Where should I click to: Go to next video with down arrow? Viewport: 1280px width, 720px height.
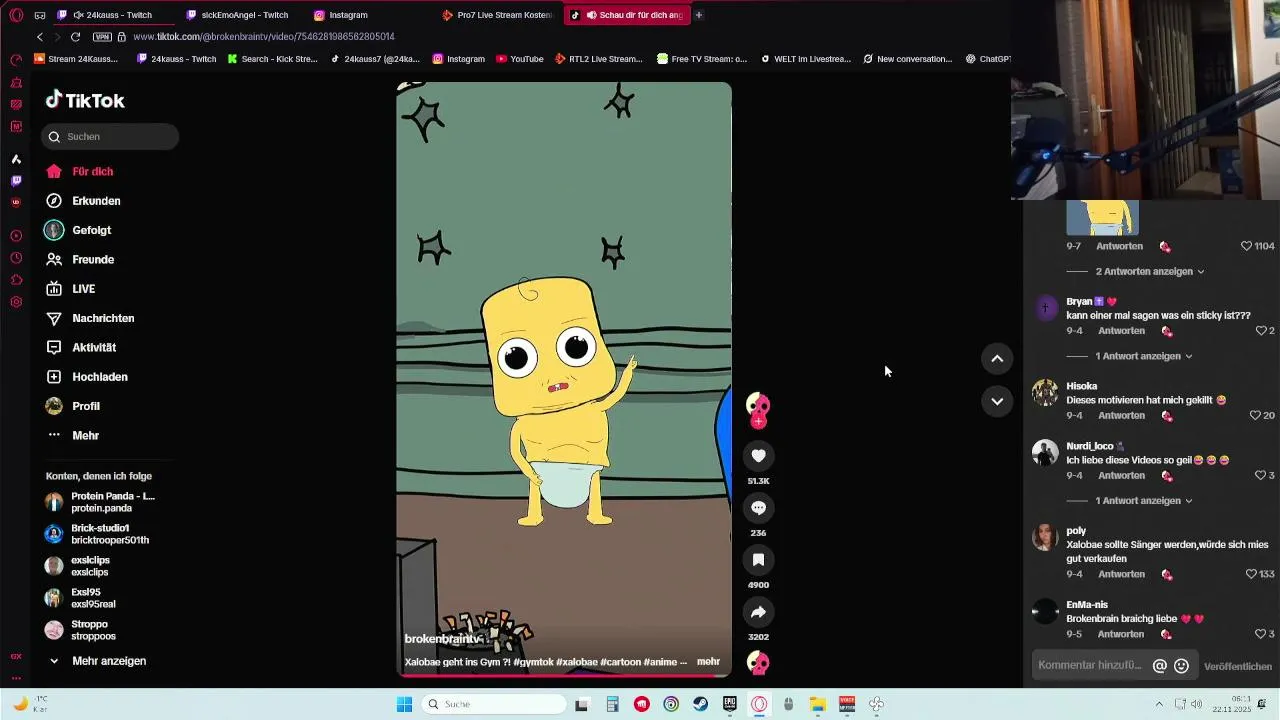coord(997,401)
